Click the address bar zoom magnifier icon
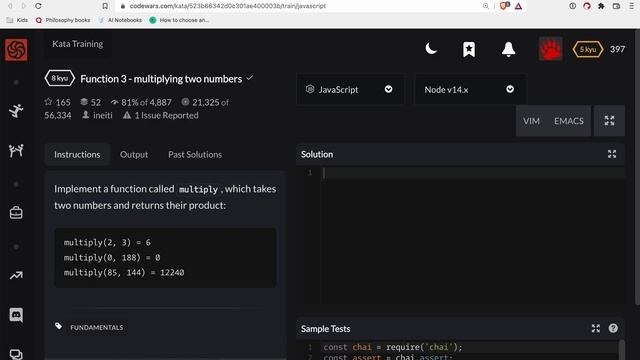640x360 pixels. [x=486, y=6]
